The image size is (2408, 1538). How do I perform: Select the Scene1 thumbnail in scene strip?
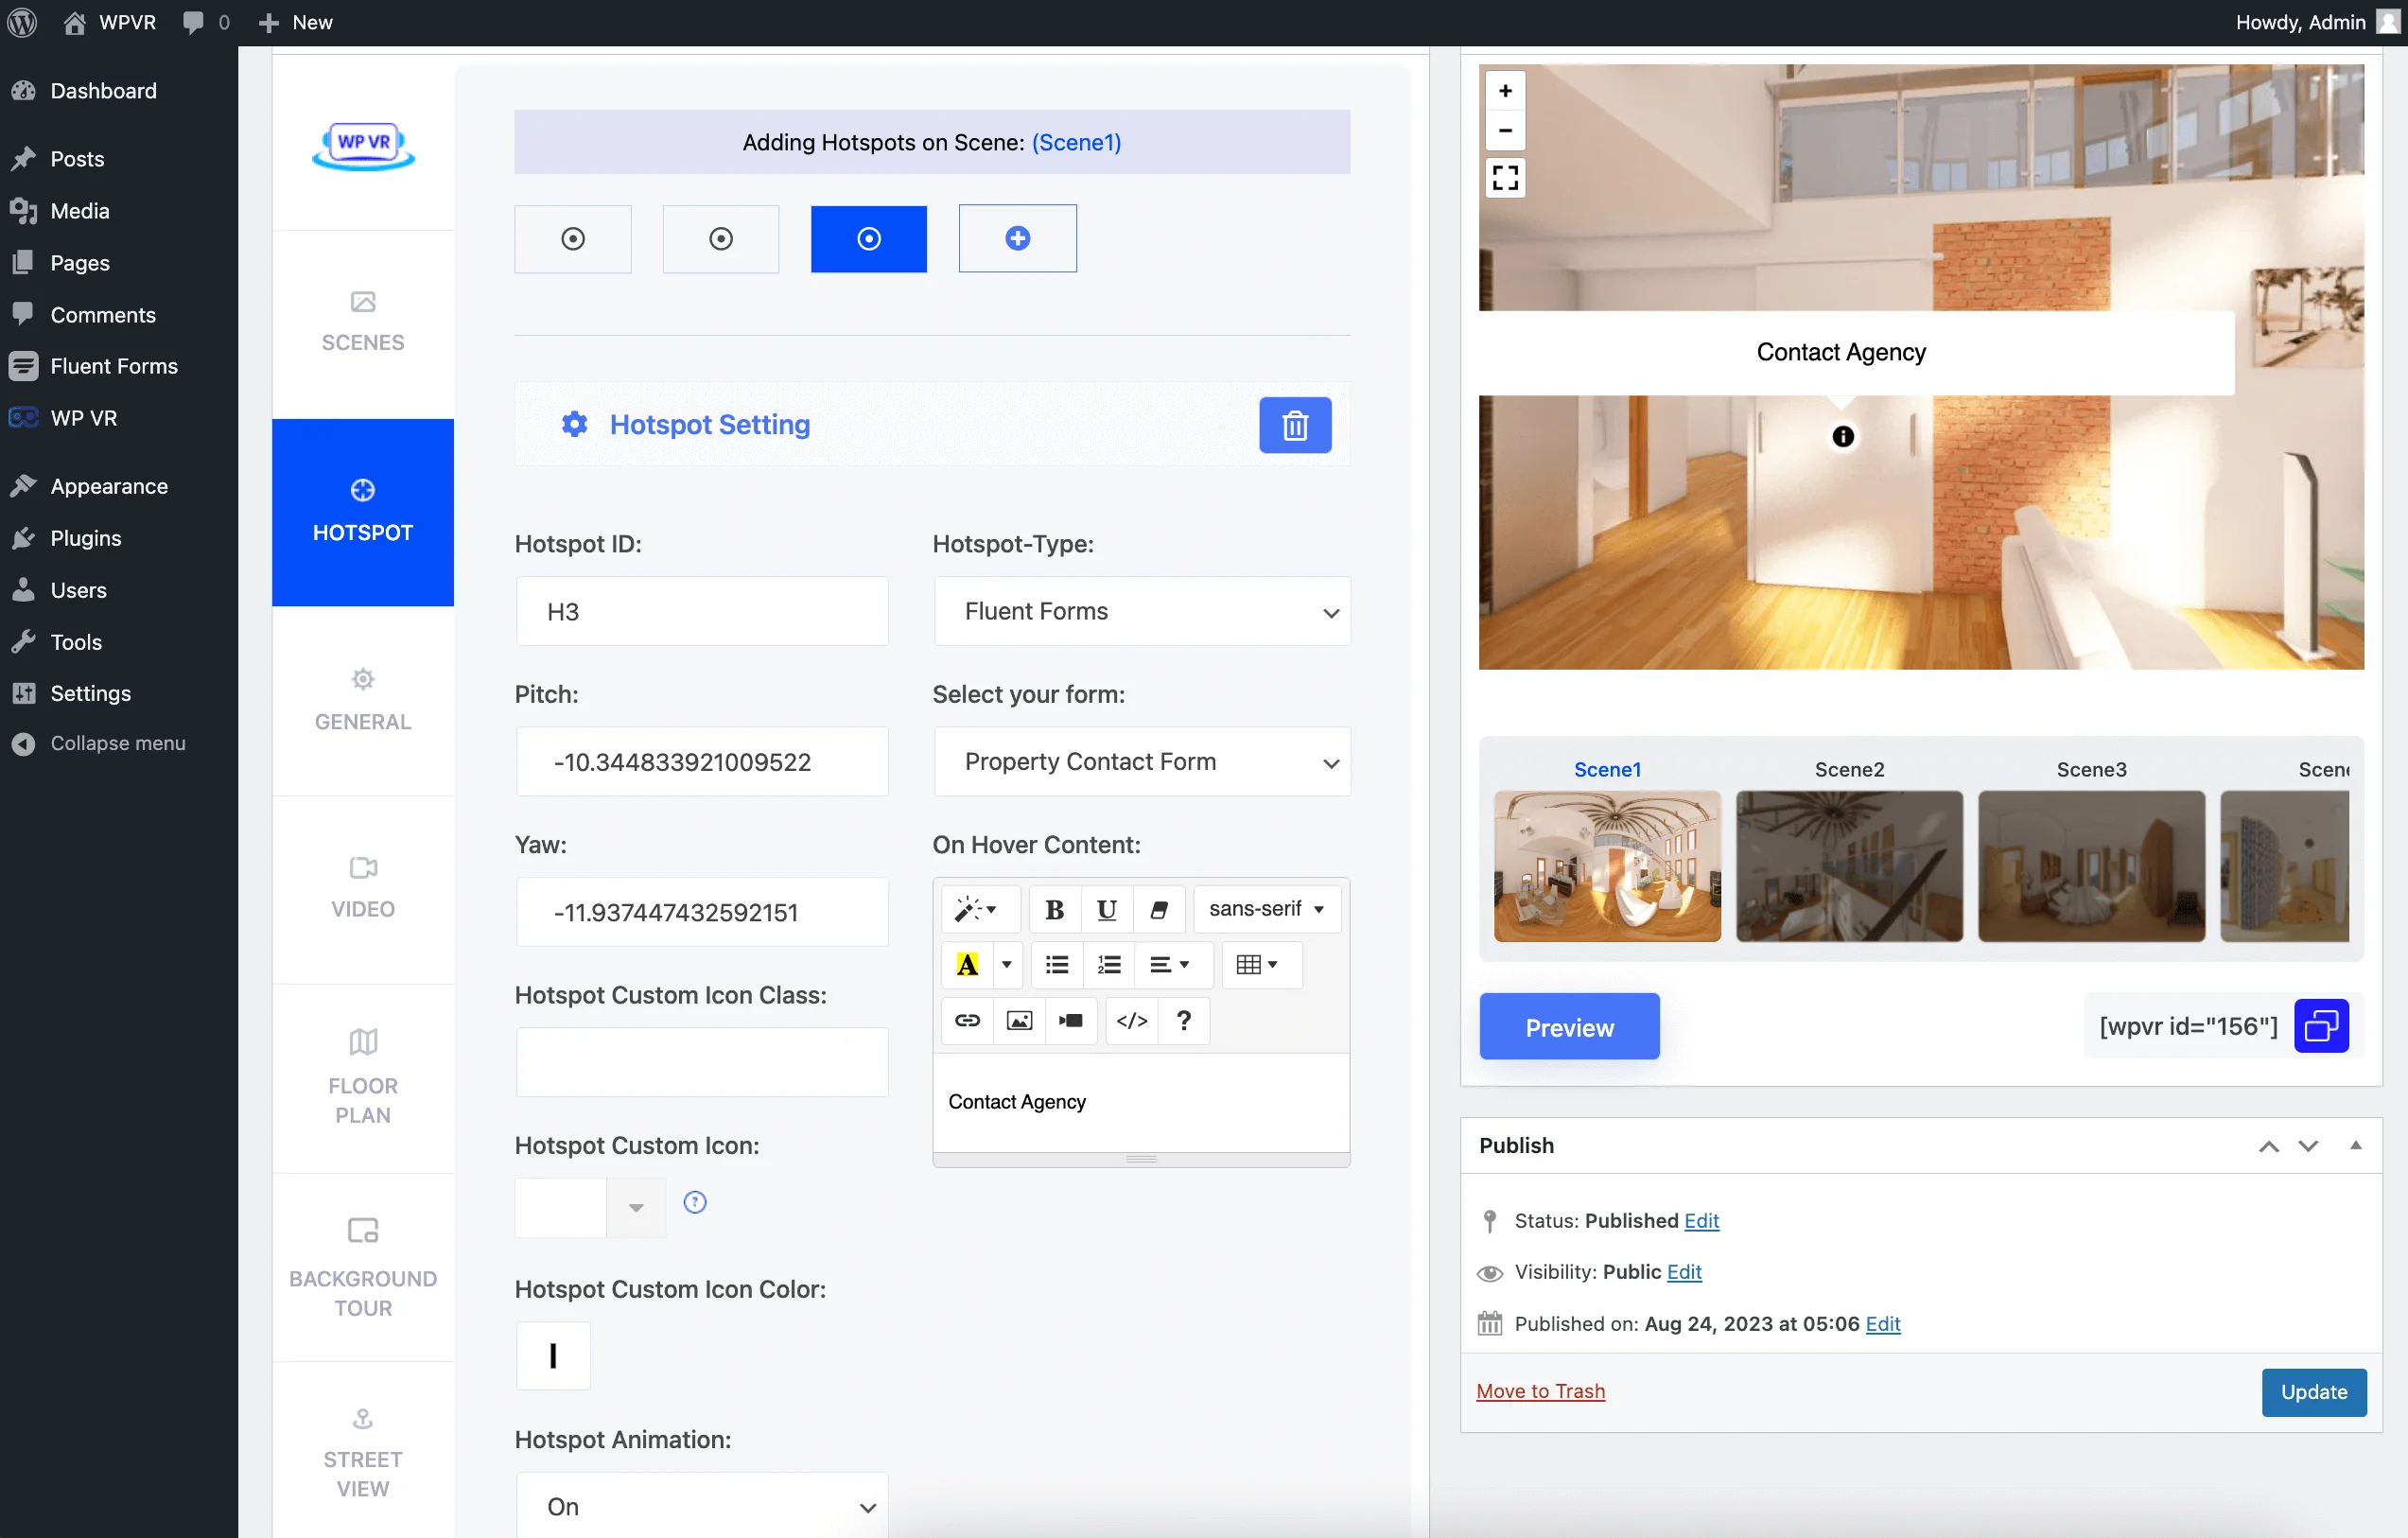pyautogui.click(x=1608, y=865)
